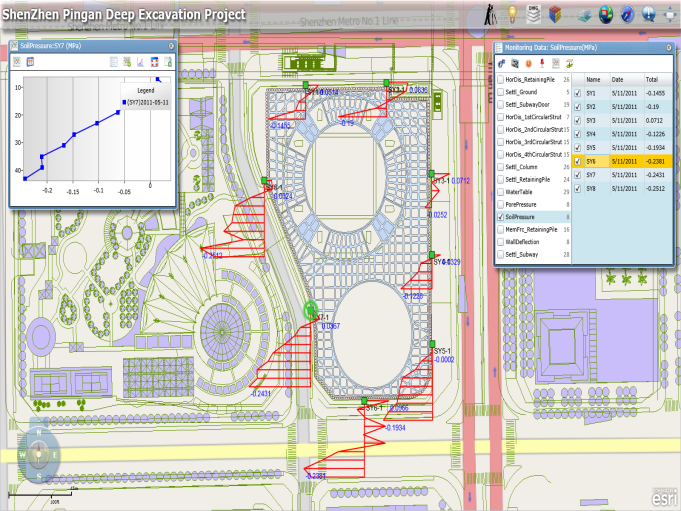Select the SY2 row in the data table
This screenshot has height=511, width=681.
622,107
